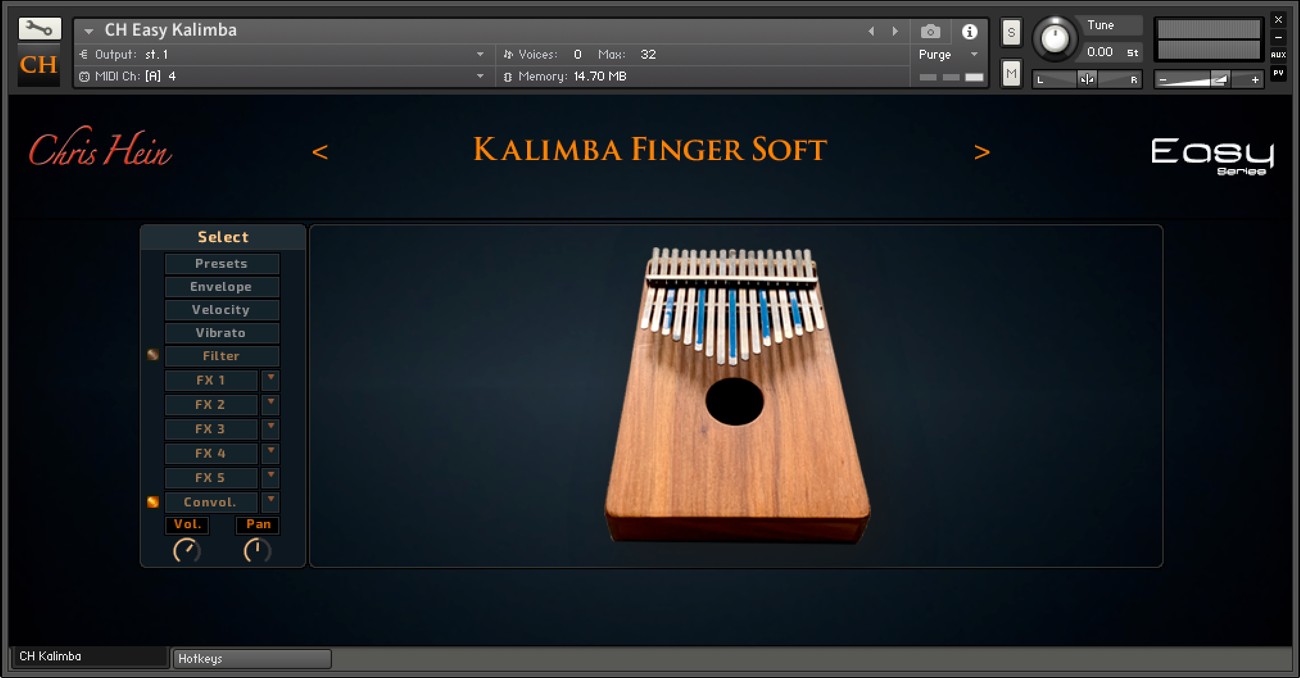Open instrument edit mode with wrench icon

[40, 28]
